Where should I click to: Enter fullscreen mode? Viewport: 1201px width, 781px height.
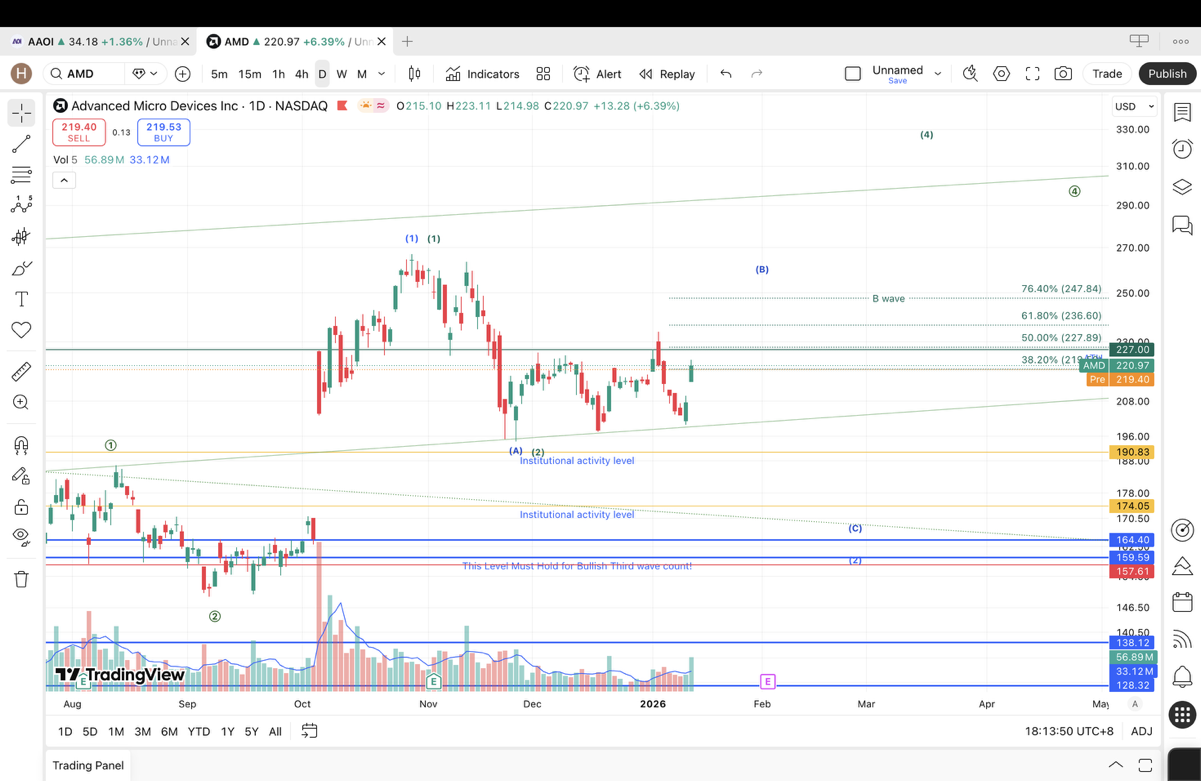click(1032, 74)
